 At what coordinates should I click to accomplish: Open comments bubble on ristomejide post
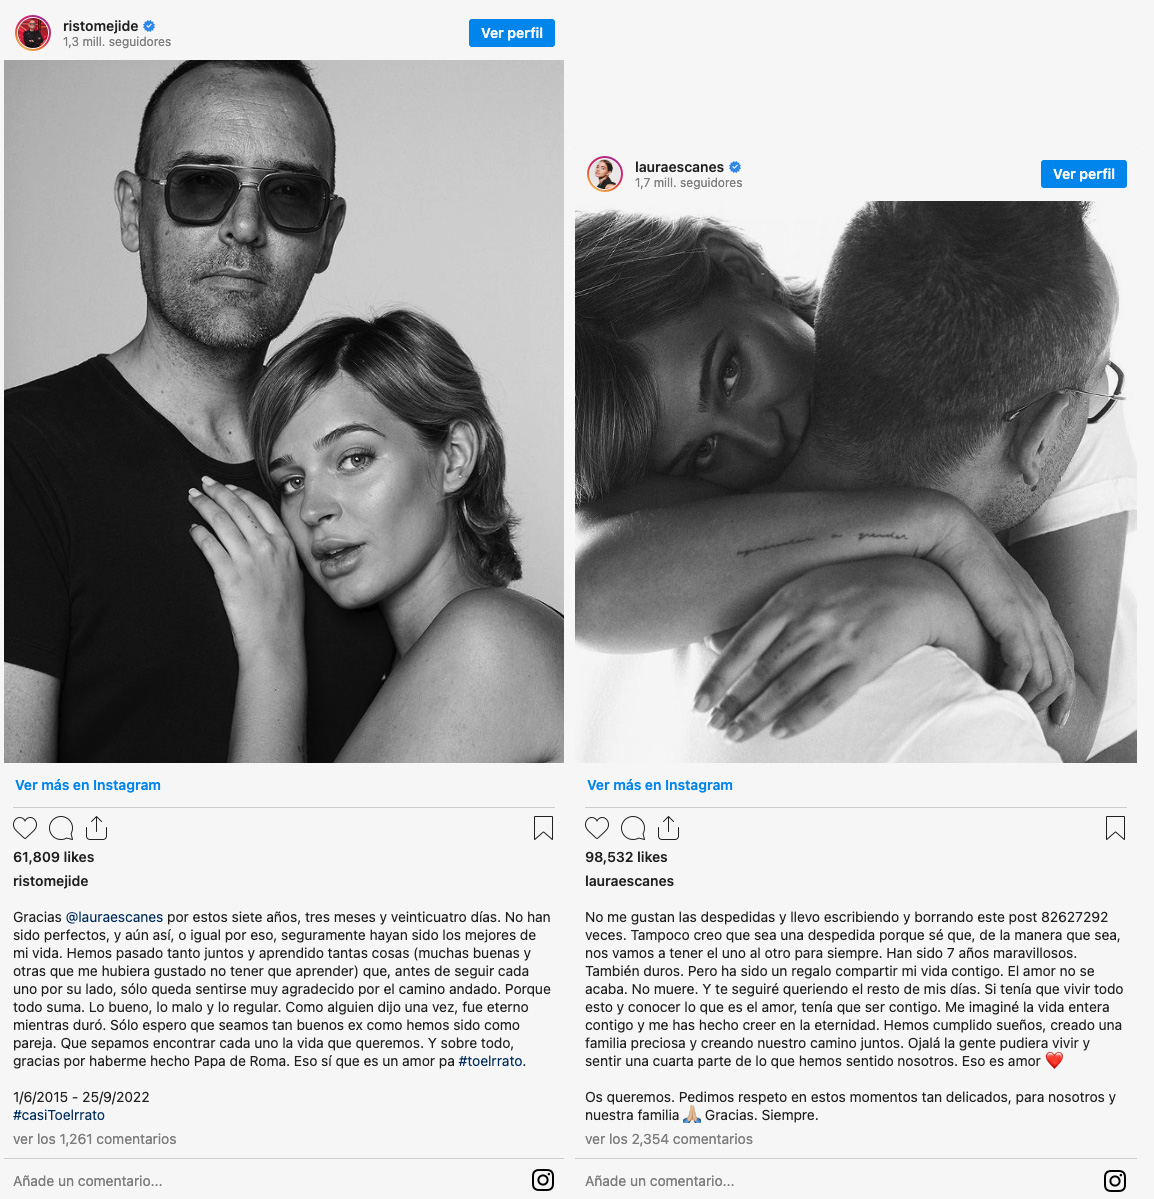click(61, 828)
